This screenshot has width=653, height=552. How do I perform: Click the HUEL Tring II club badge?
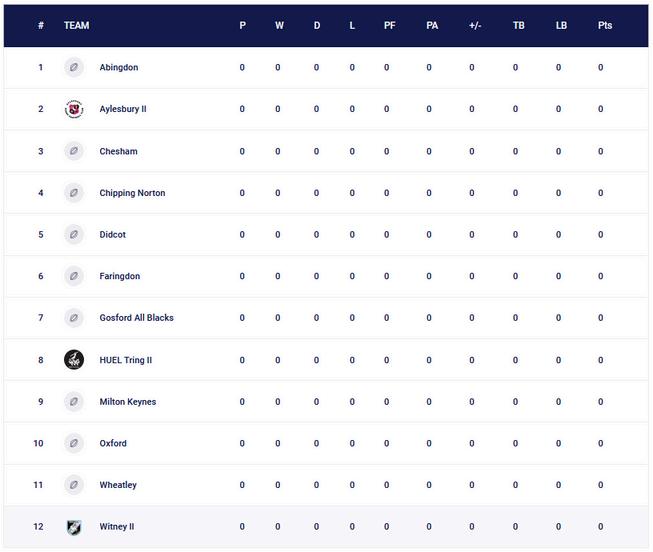point(74,360)
